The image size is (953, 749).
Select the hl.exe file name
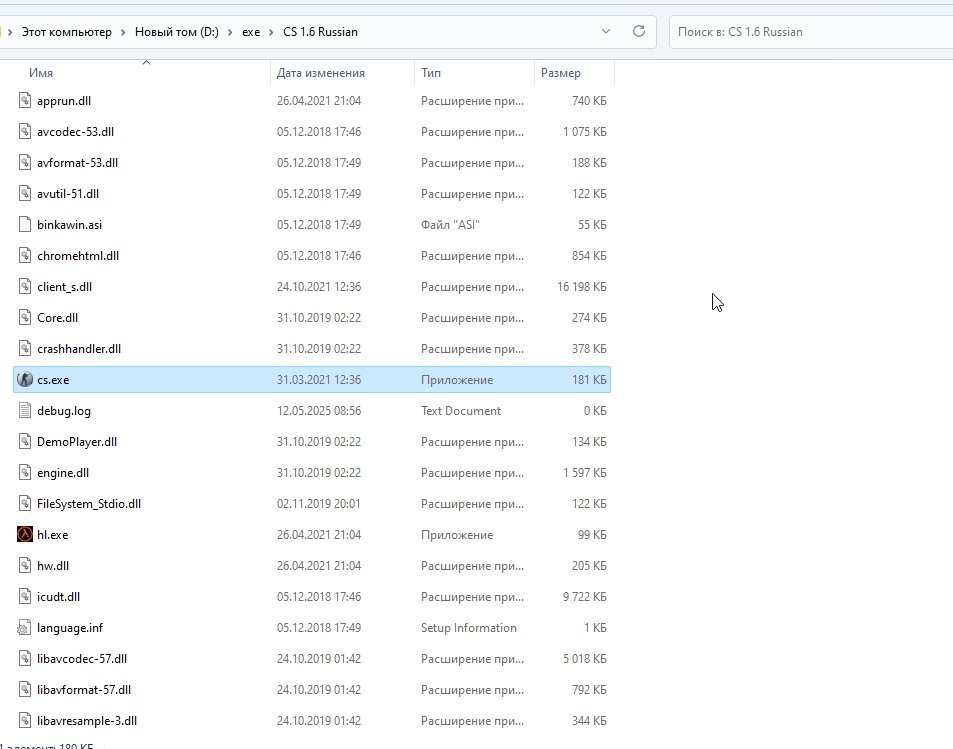[52, 535]
